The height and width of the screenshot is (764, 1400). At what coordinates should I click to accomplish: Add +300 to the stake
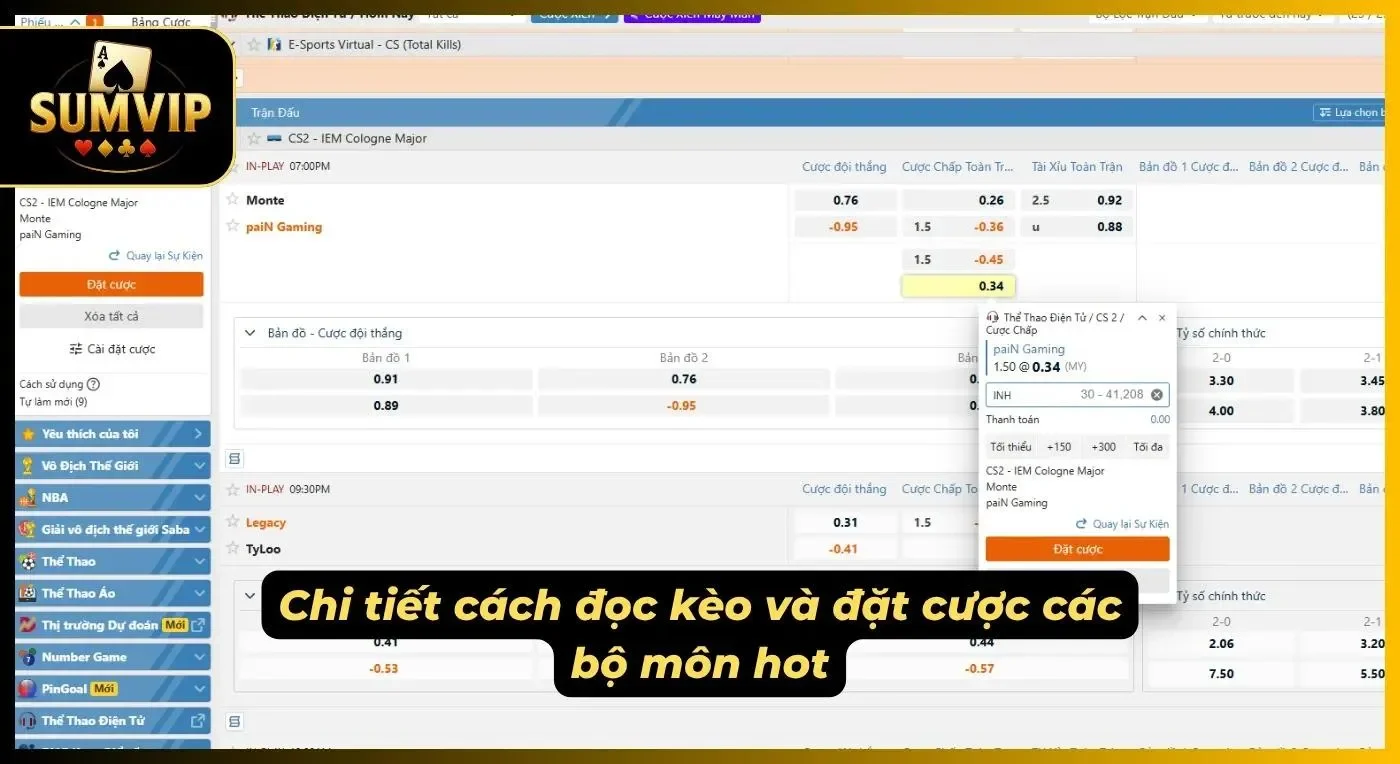point(1103,447)
